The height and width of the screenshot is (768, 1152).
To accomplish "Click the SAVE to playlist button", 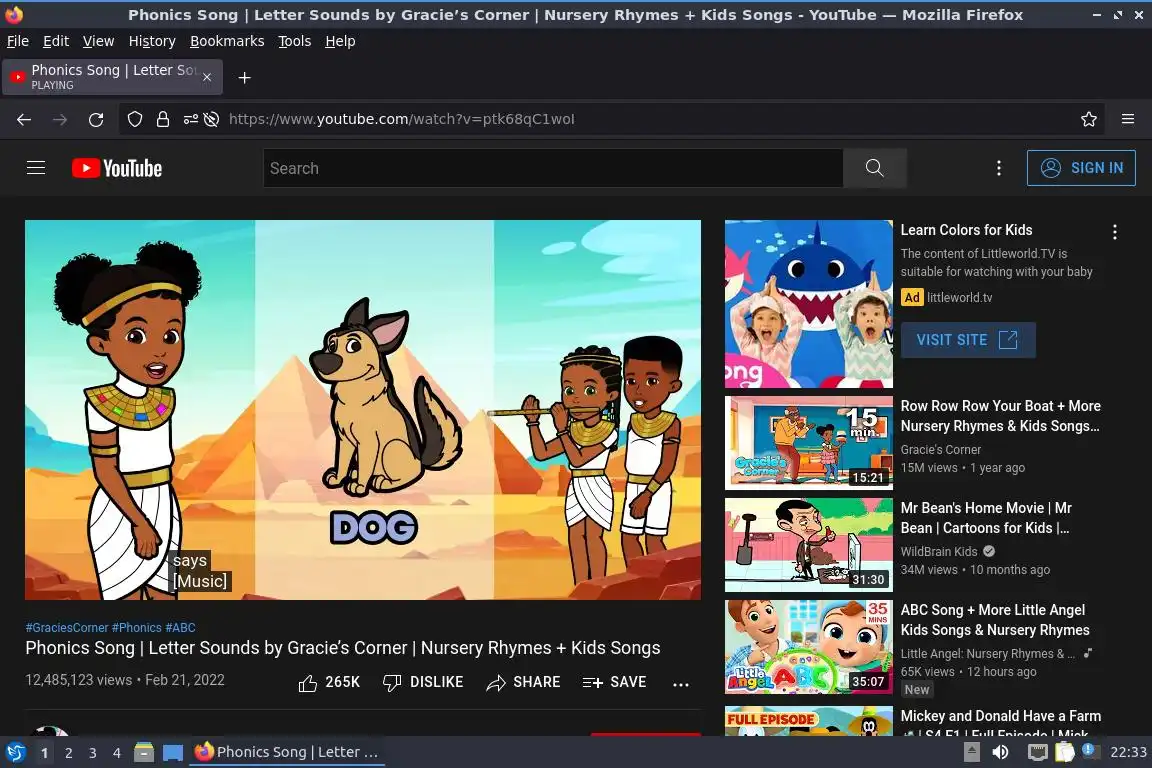I will click(614, 683).
